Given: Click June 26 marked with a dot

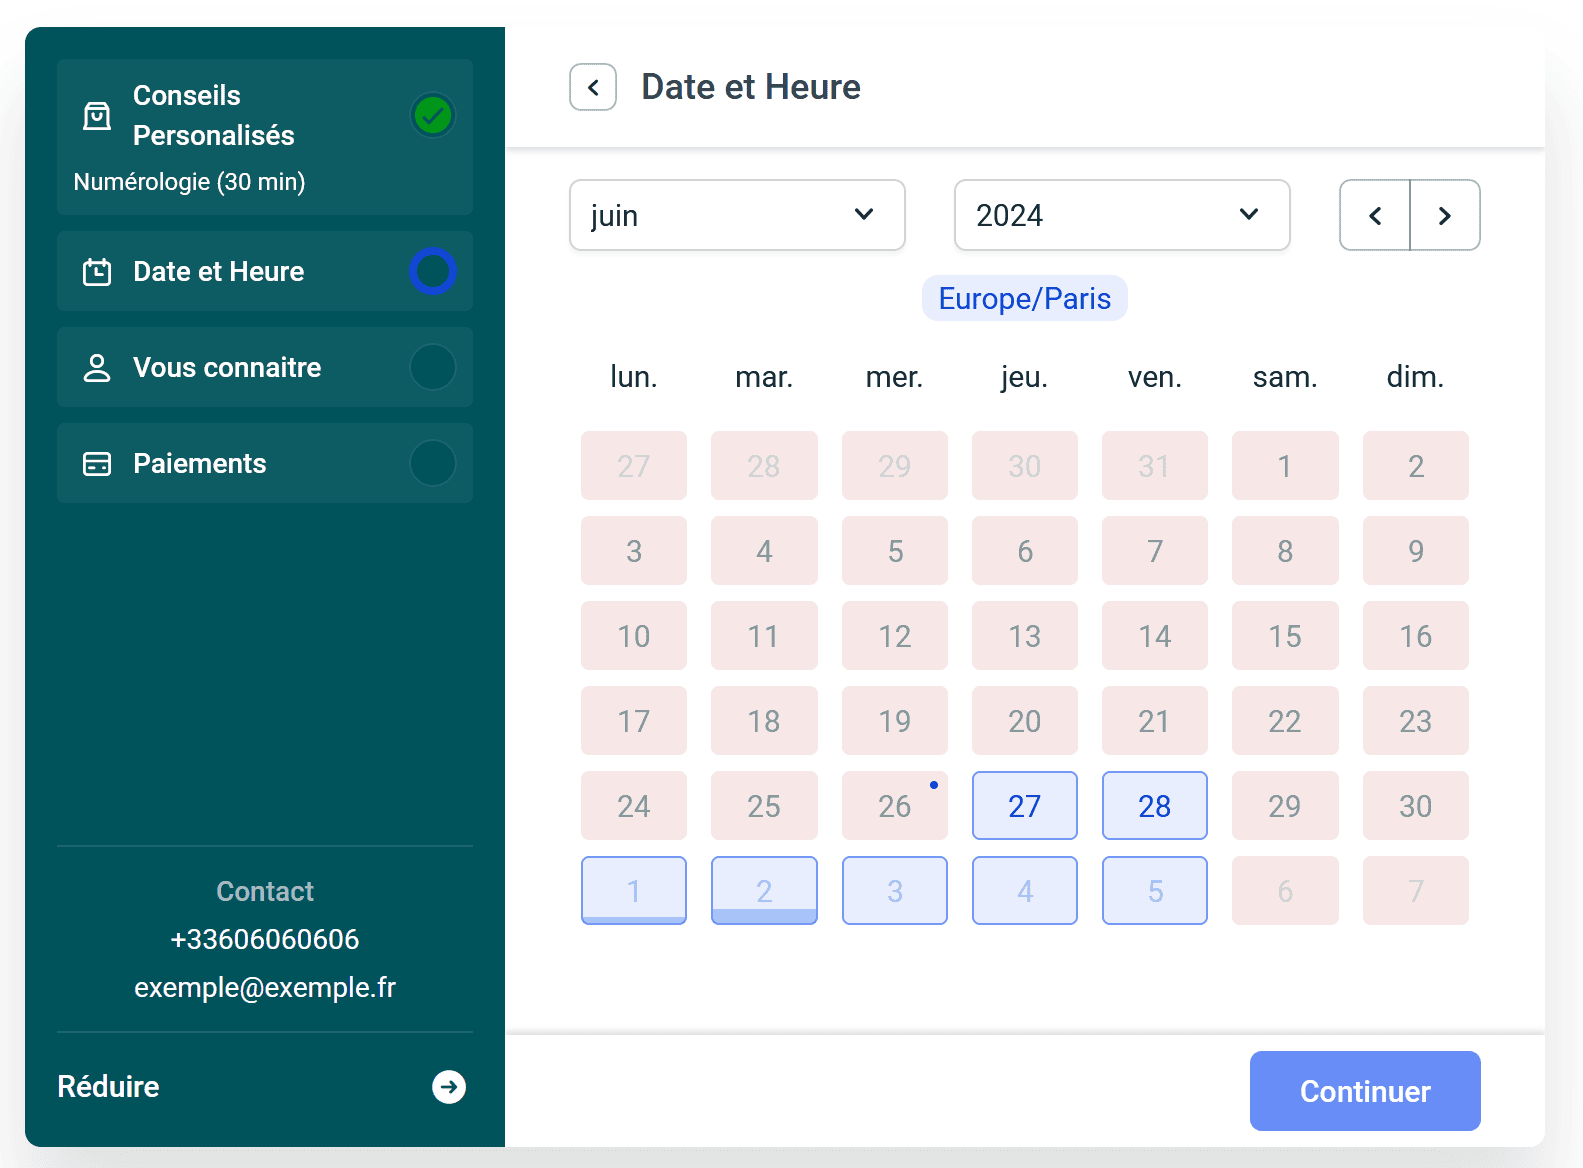Looking at the screenshot, I should pos(895,805).
